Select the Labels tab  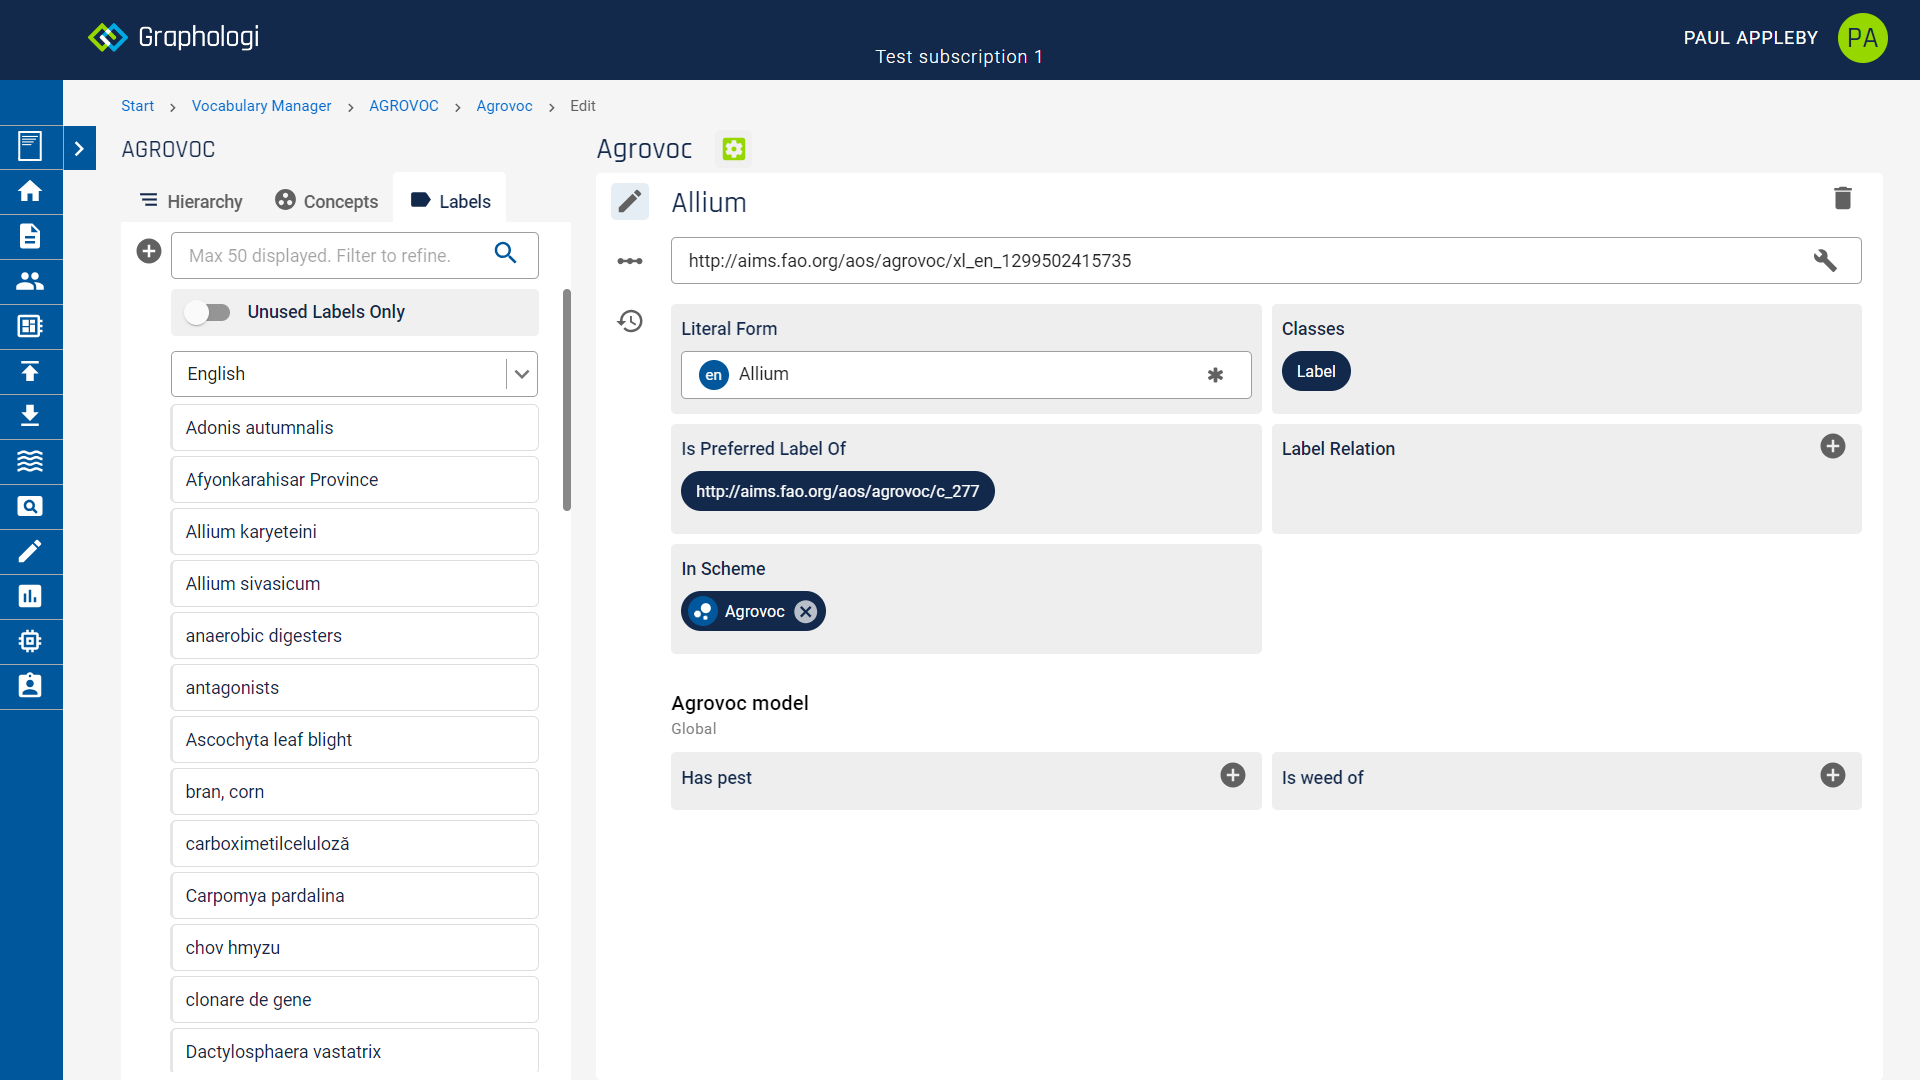click(x=450, y=201)
